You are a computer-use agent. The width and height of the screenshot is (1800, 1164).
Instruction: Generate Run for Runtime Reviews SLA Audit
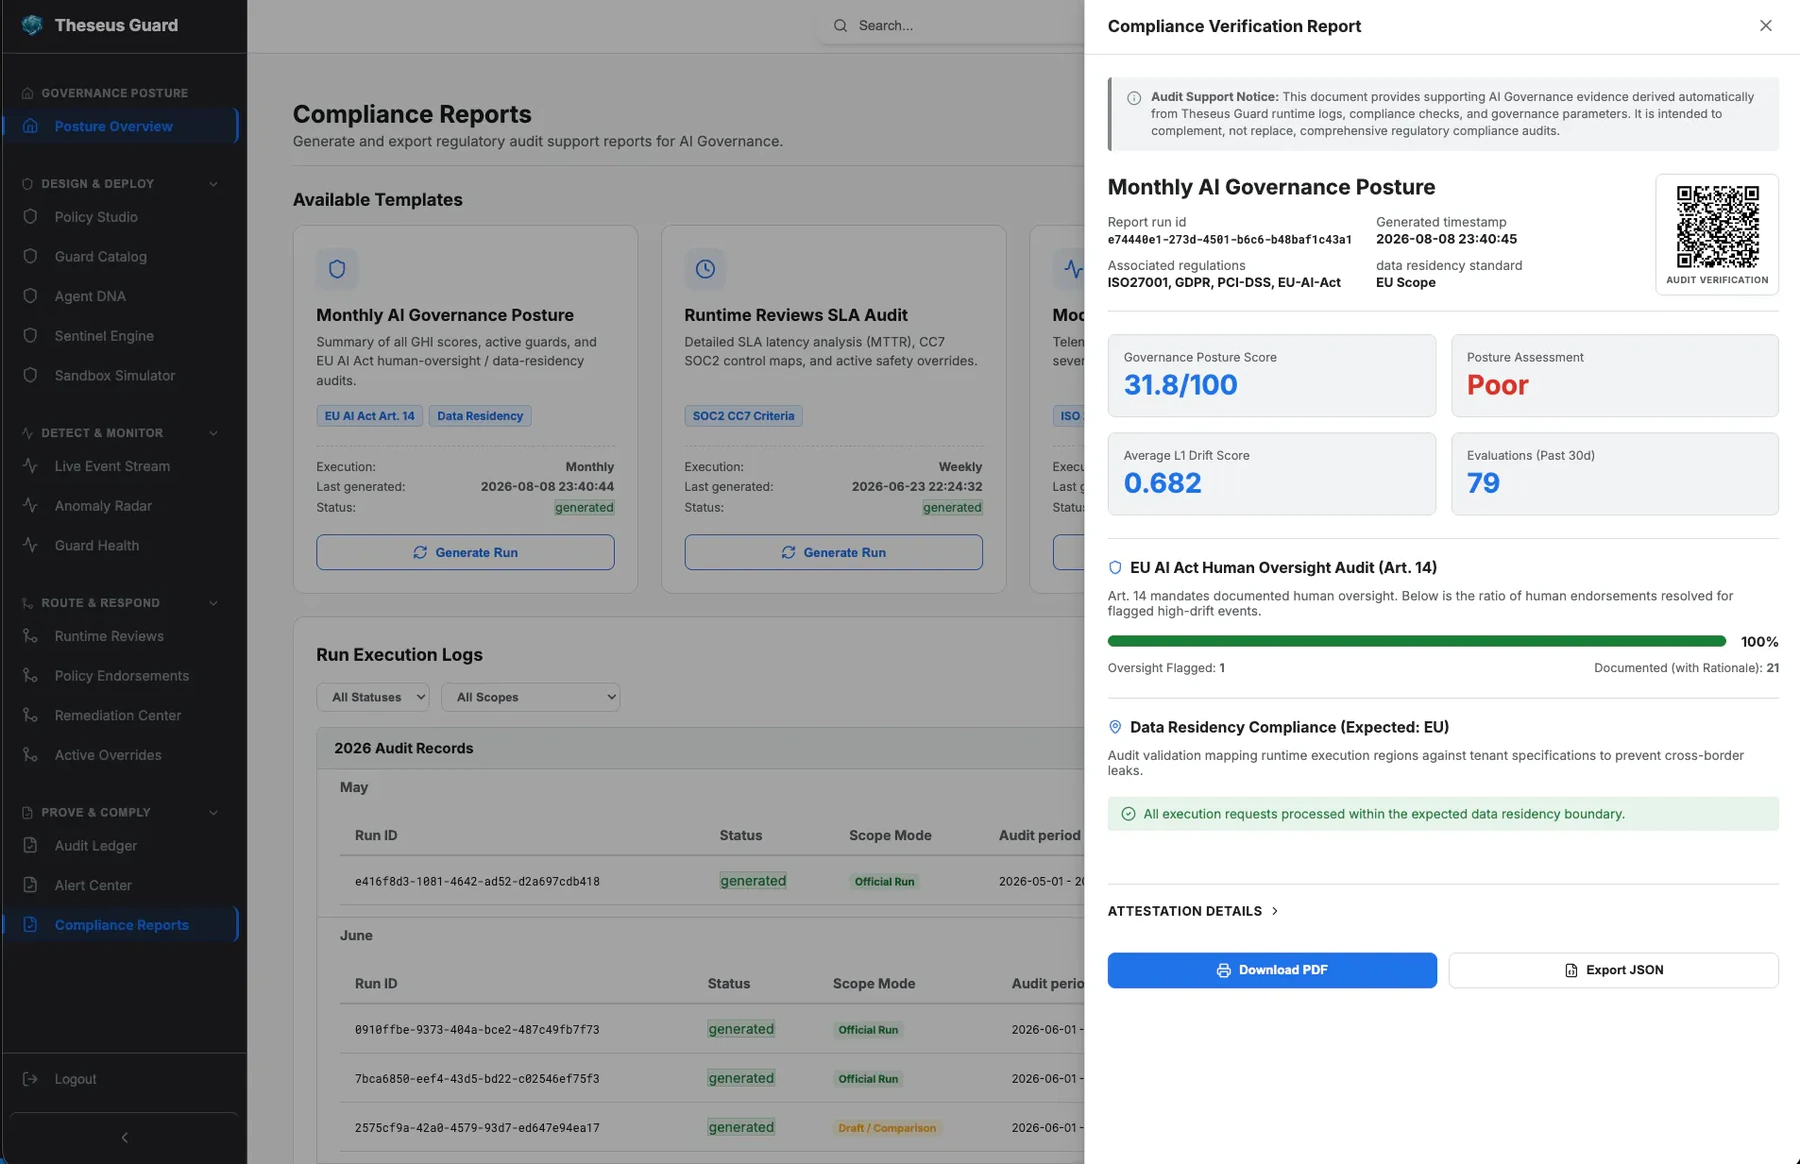pyautogui.click(x=833, y=552)
